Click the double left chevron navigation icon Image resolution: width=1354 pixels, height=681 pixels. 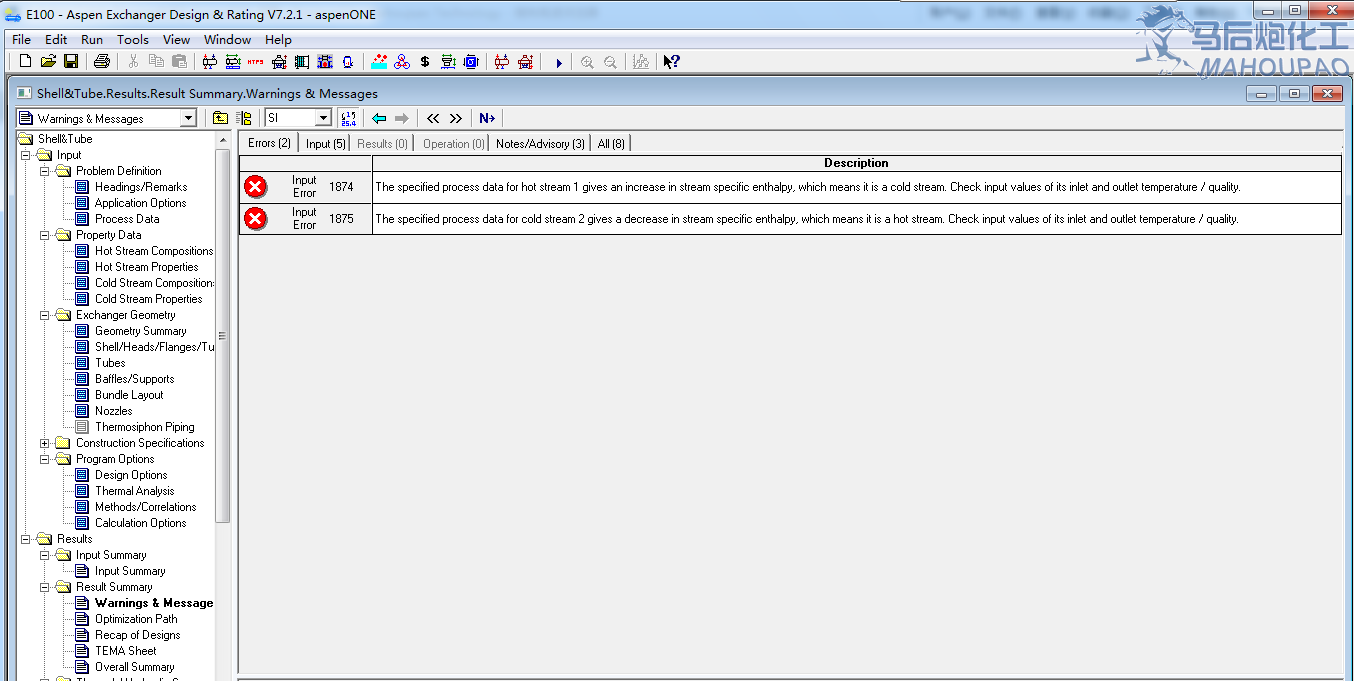433,118
